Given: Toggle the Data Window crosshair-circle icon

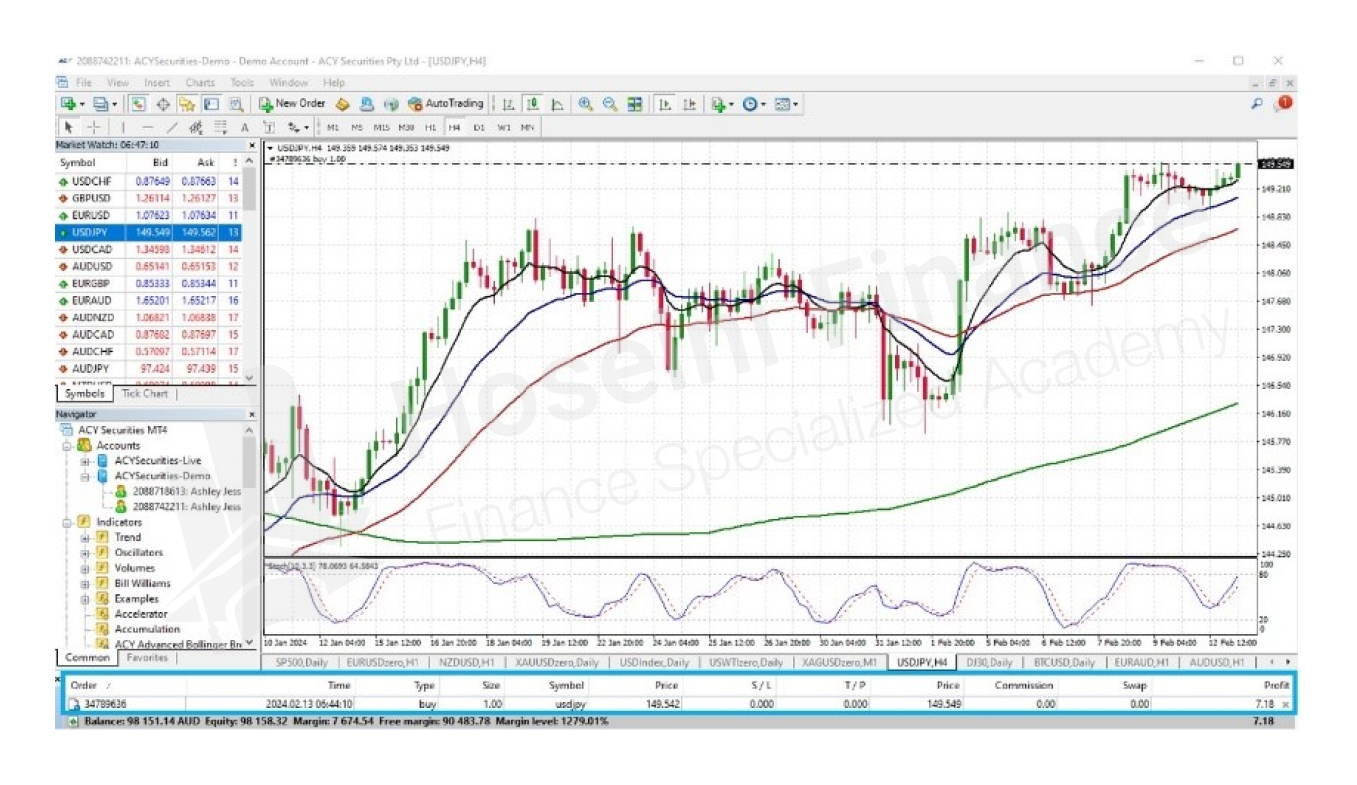Looking at the screenshot, I should point(164,103).
